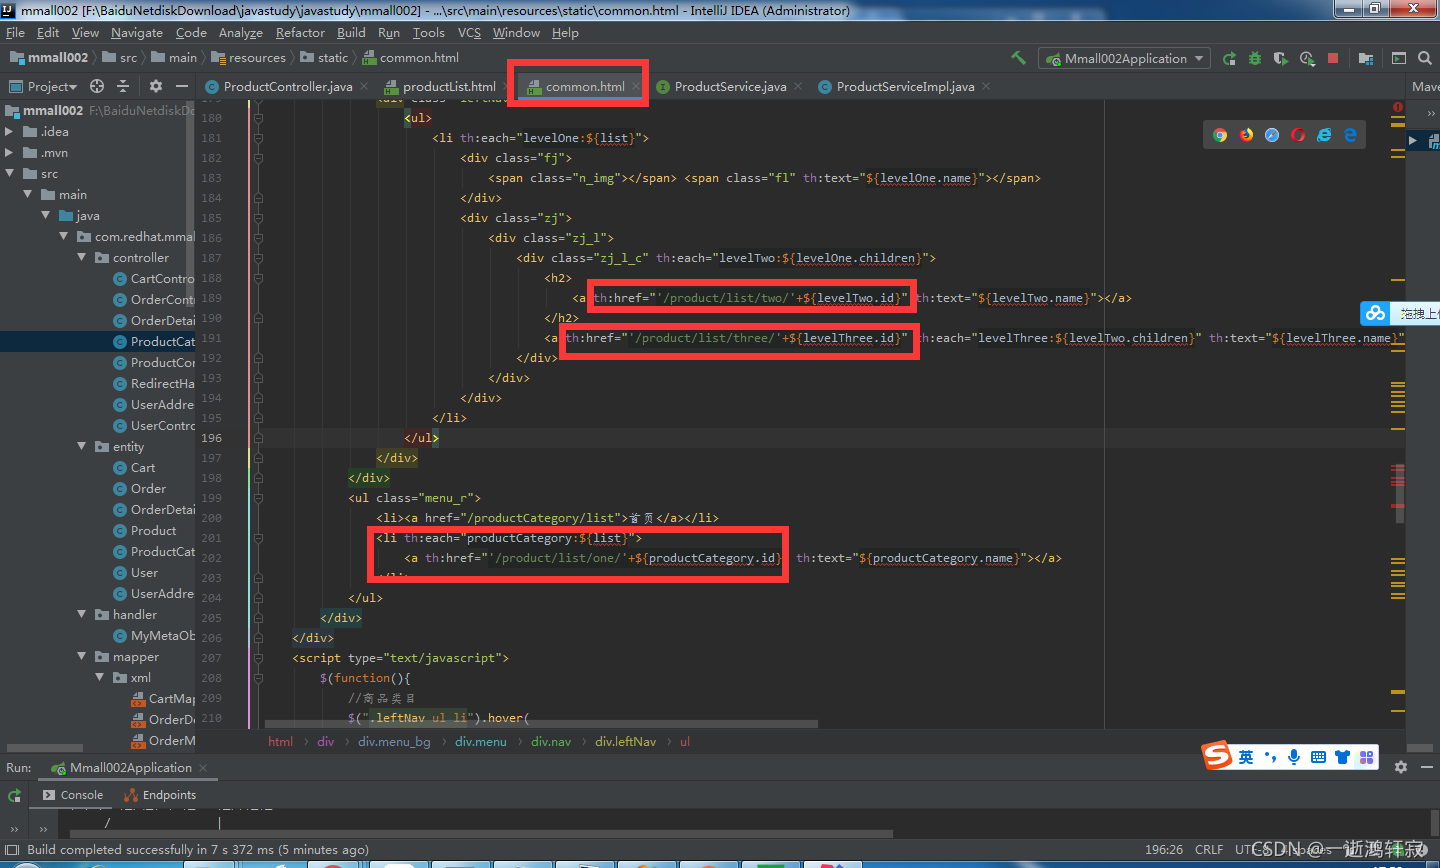Viewport: 1440px width, 868px height.
Task: Switch Sogou input language 英 toggle
Action: point(1246,757)
